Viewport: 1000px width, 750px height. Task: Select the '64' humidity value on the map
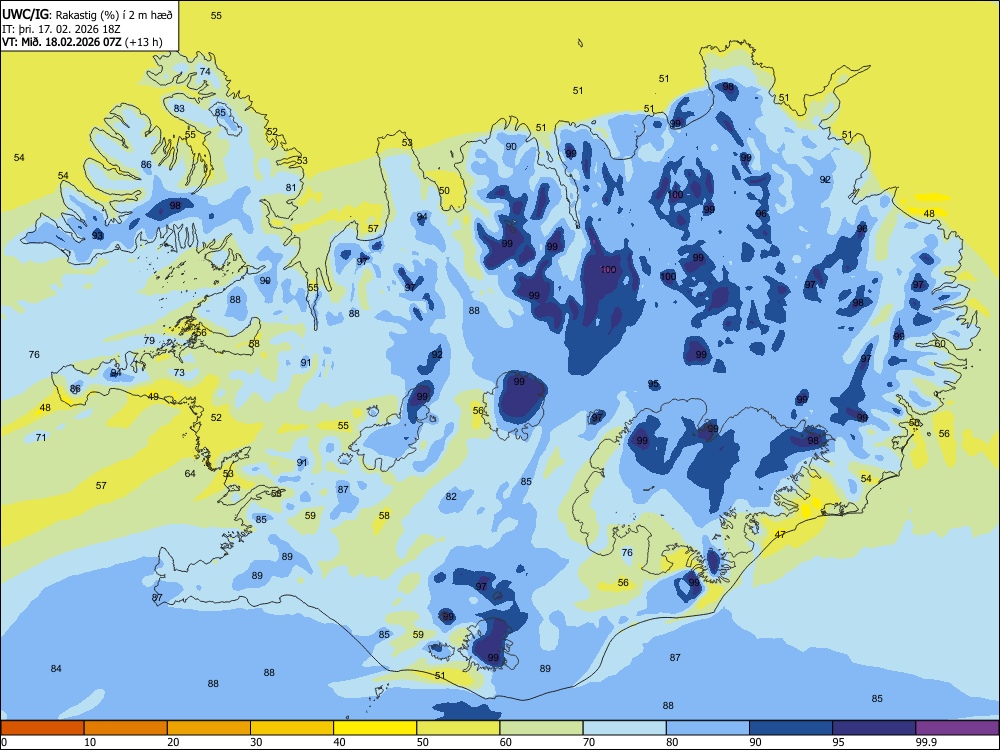pyautogui.click(x=190, y=473)
